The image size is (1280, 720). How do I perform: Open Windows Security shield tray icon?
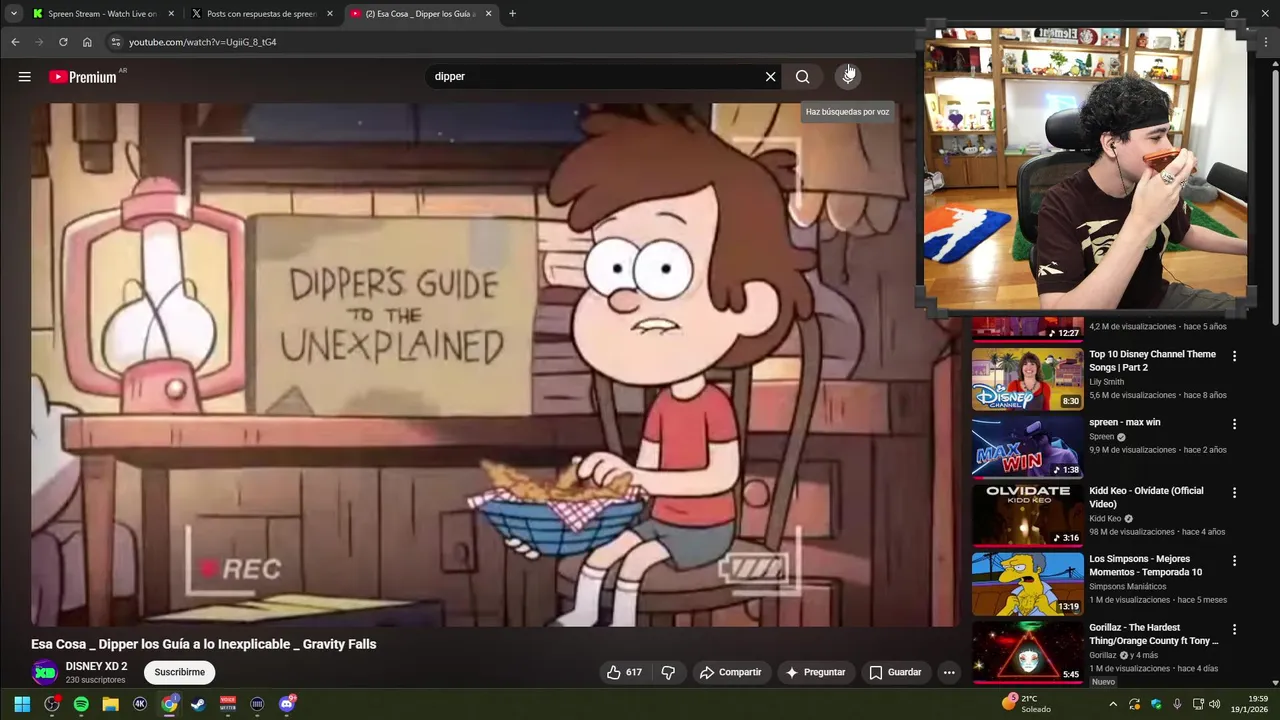pos(1156,704)
